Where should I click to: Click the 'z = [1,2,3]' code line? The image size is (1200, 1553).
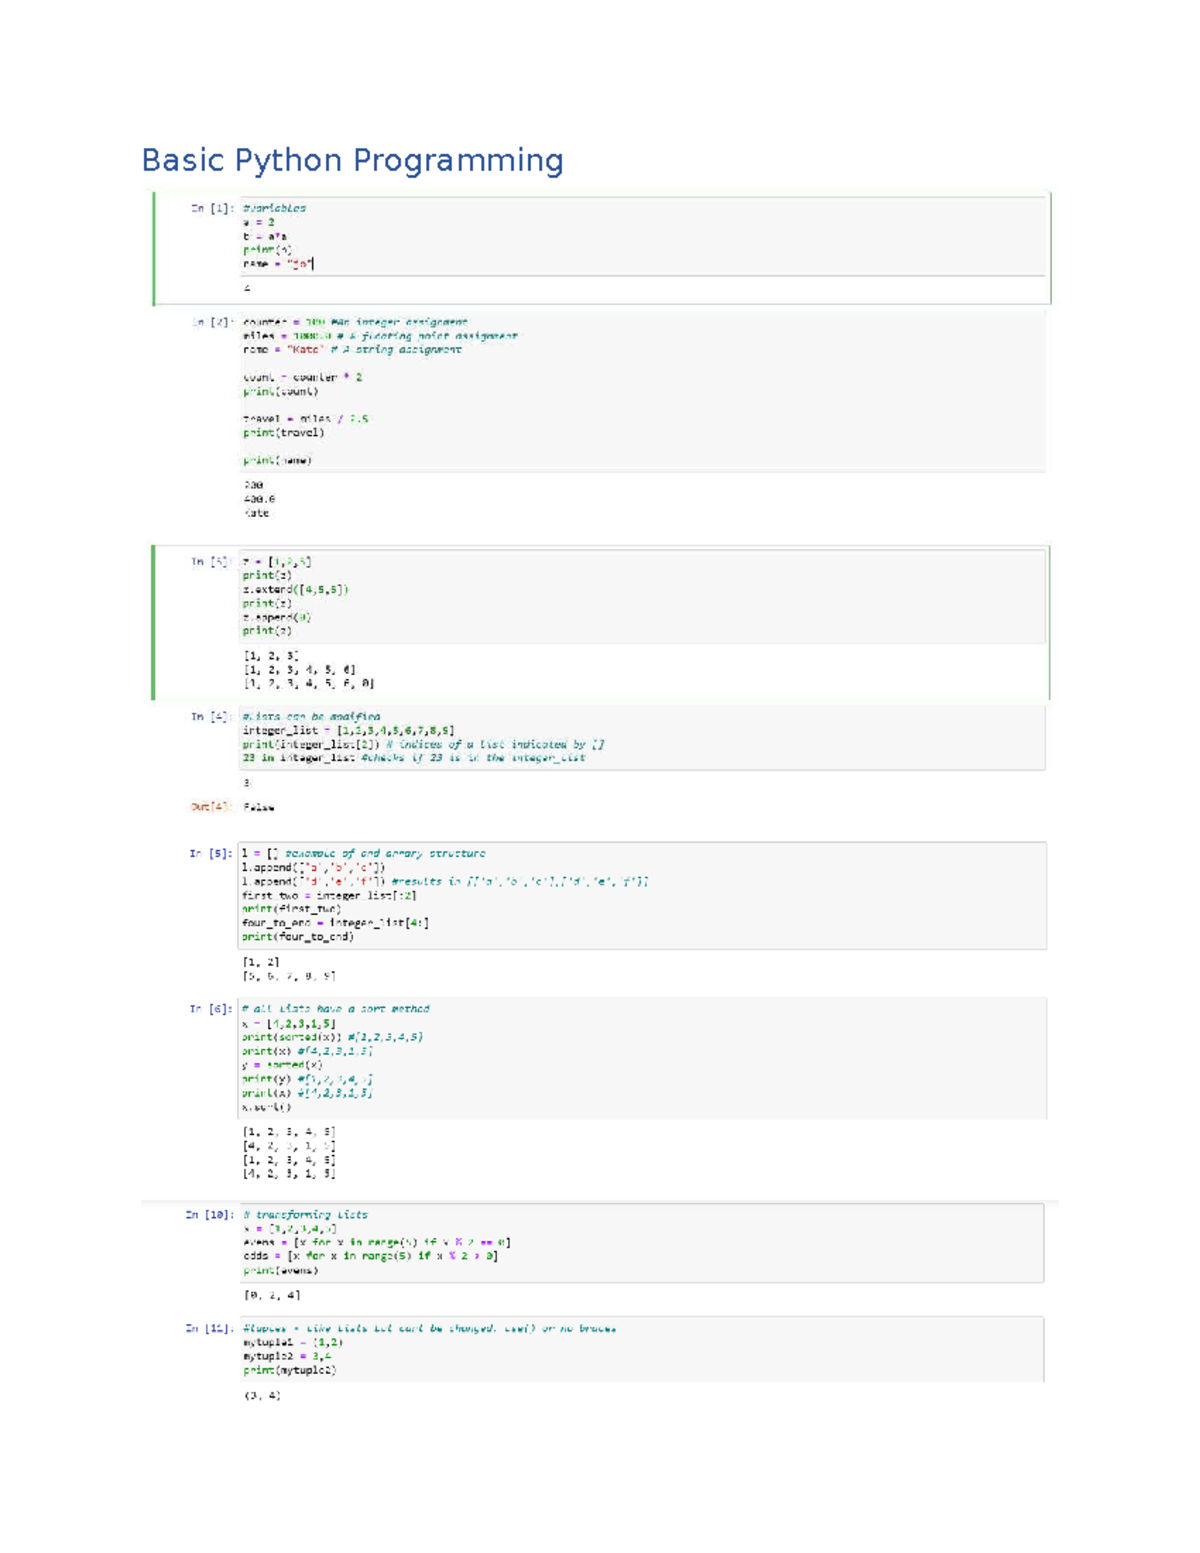pos(277,562)
